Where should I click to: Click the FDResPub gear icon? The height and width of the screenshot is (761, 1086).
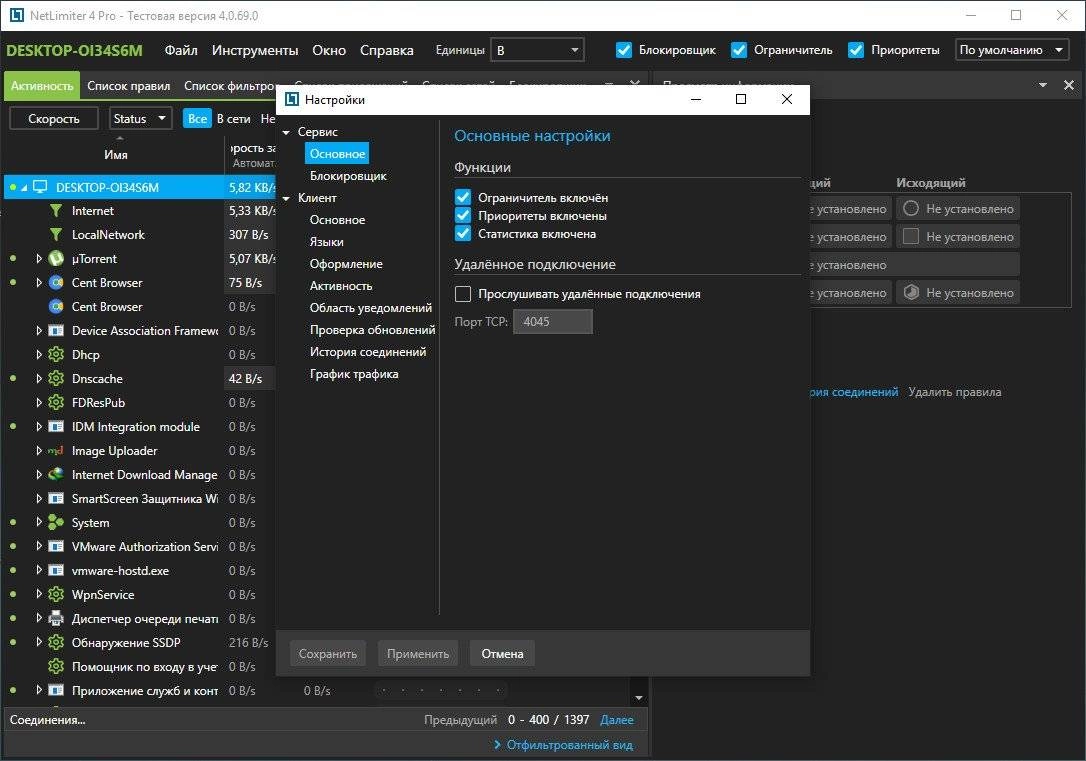pos(55,402)
